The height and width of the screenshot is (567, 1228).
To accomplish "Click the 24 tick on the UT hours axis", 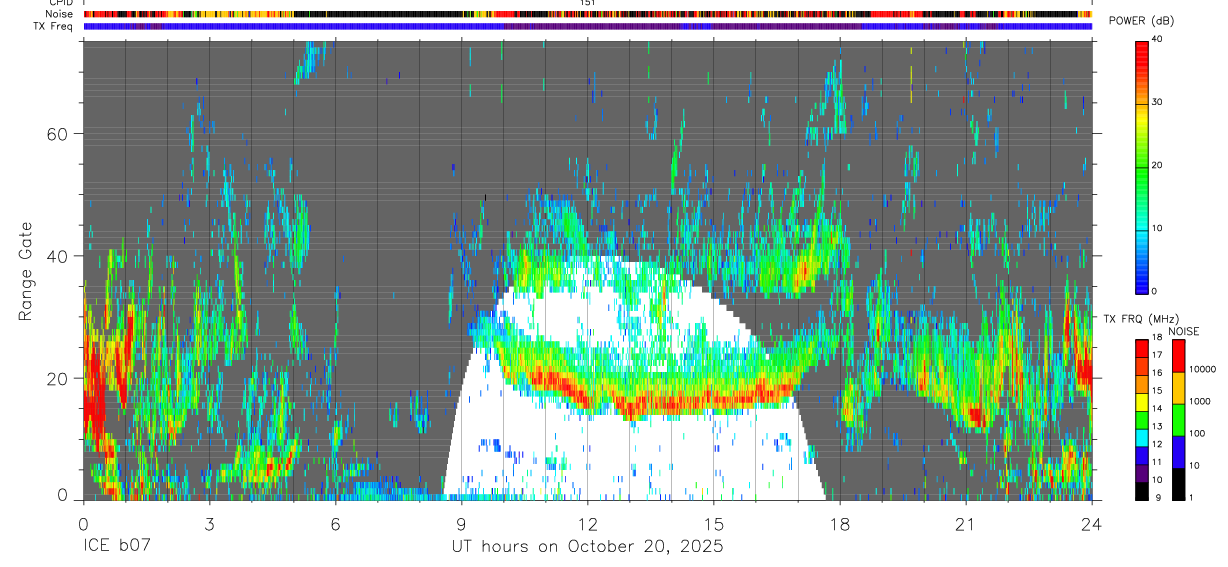I will [x=1091, y=523].
